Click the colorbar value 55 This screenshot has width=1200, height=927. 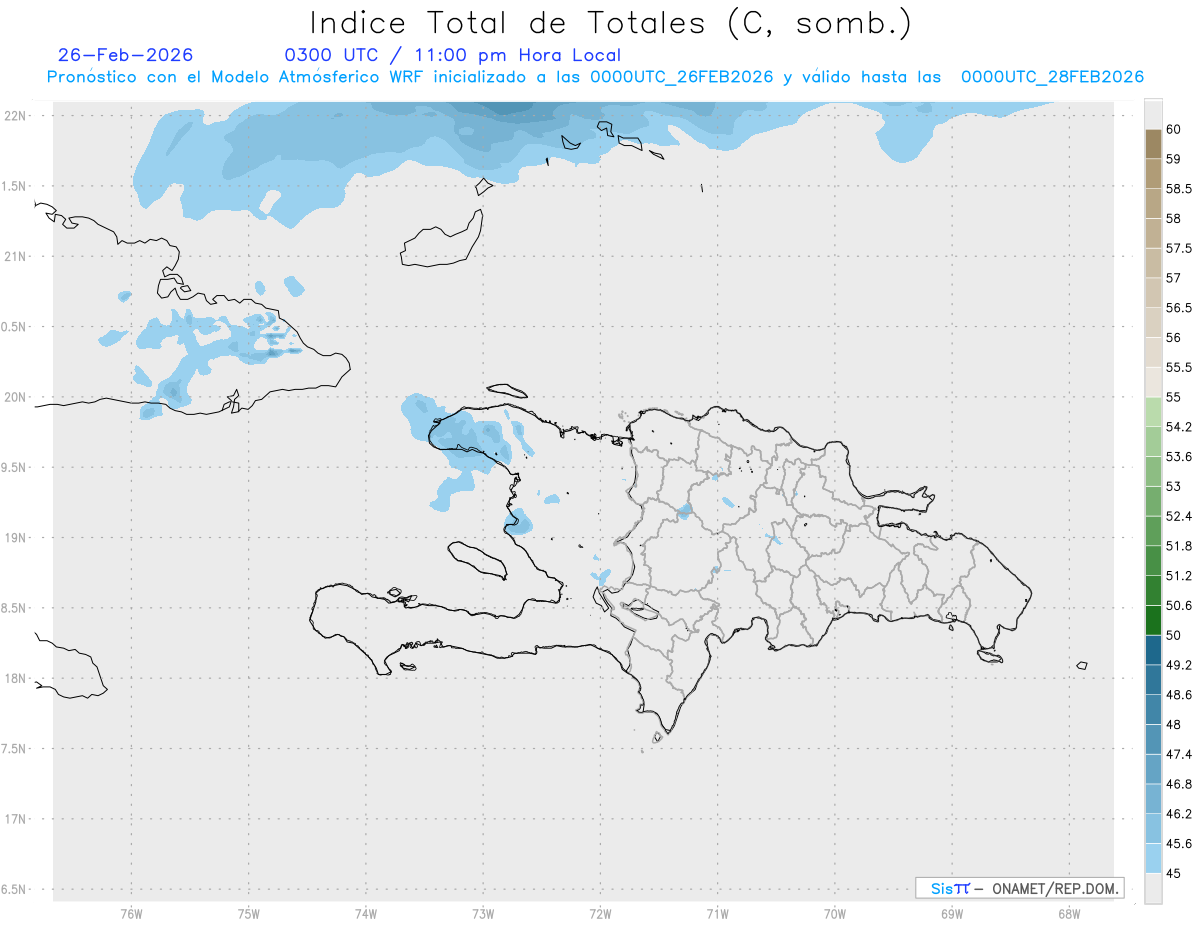pos(1174,398)
